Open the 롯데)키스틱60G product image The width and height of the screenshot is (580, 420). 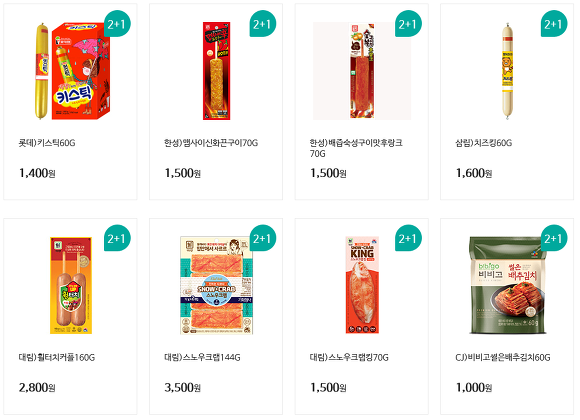point(70,71)
